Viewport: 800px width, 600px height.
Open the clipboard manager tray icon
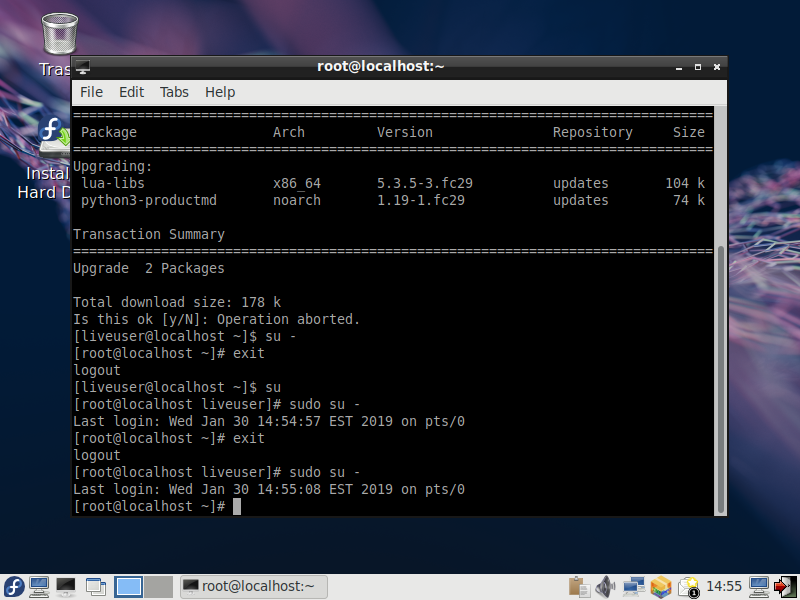point(579,587)
